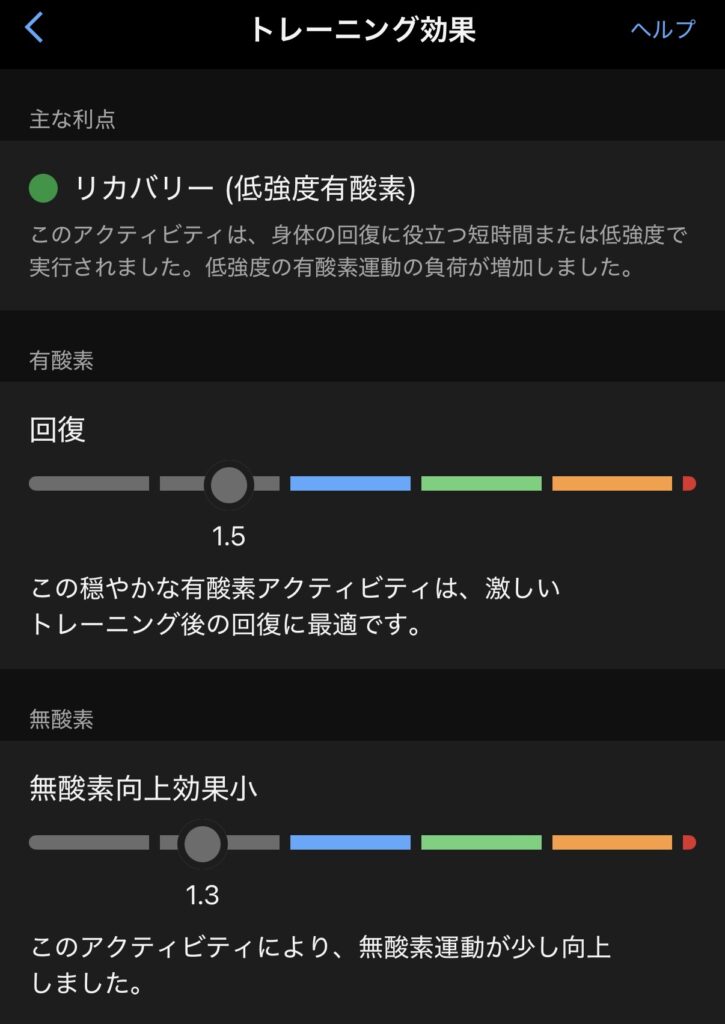
Task: Open the ヘルプ help link
Action: 662,29
